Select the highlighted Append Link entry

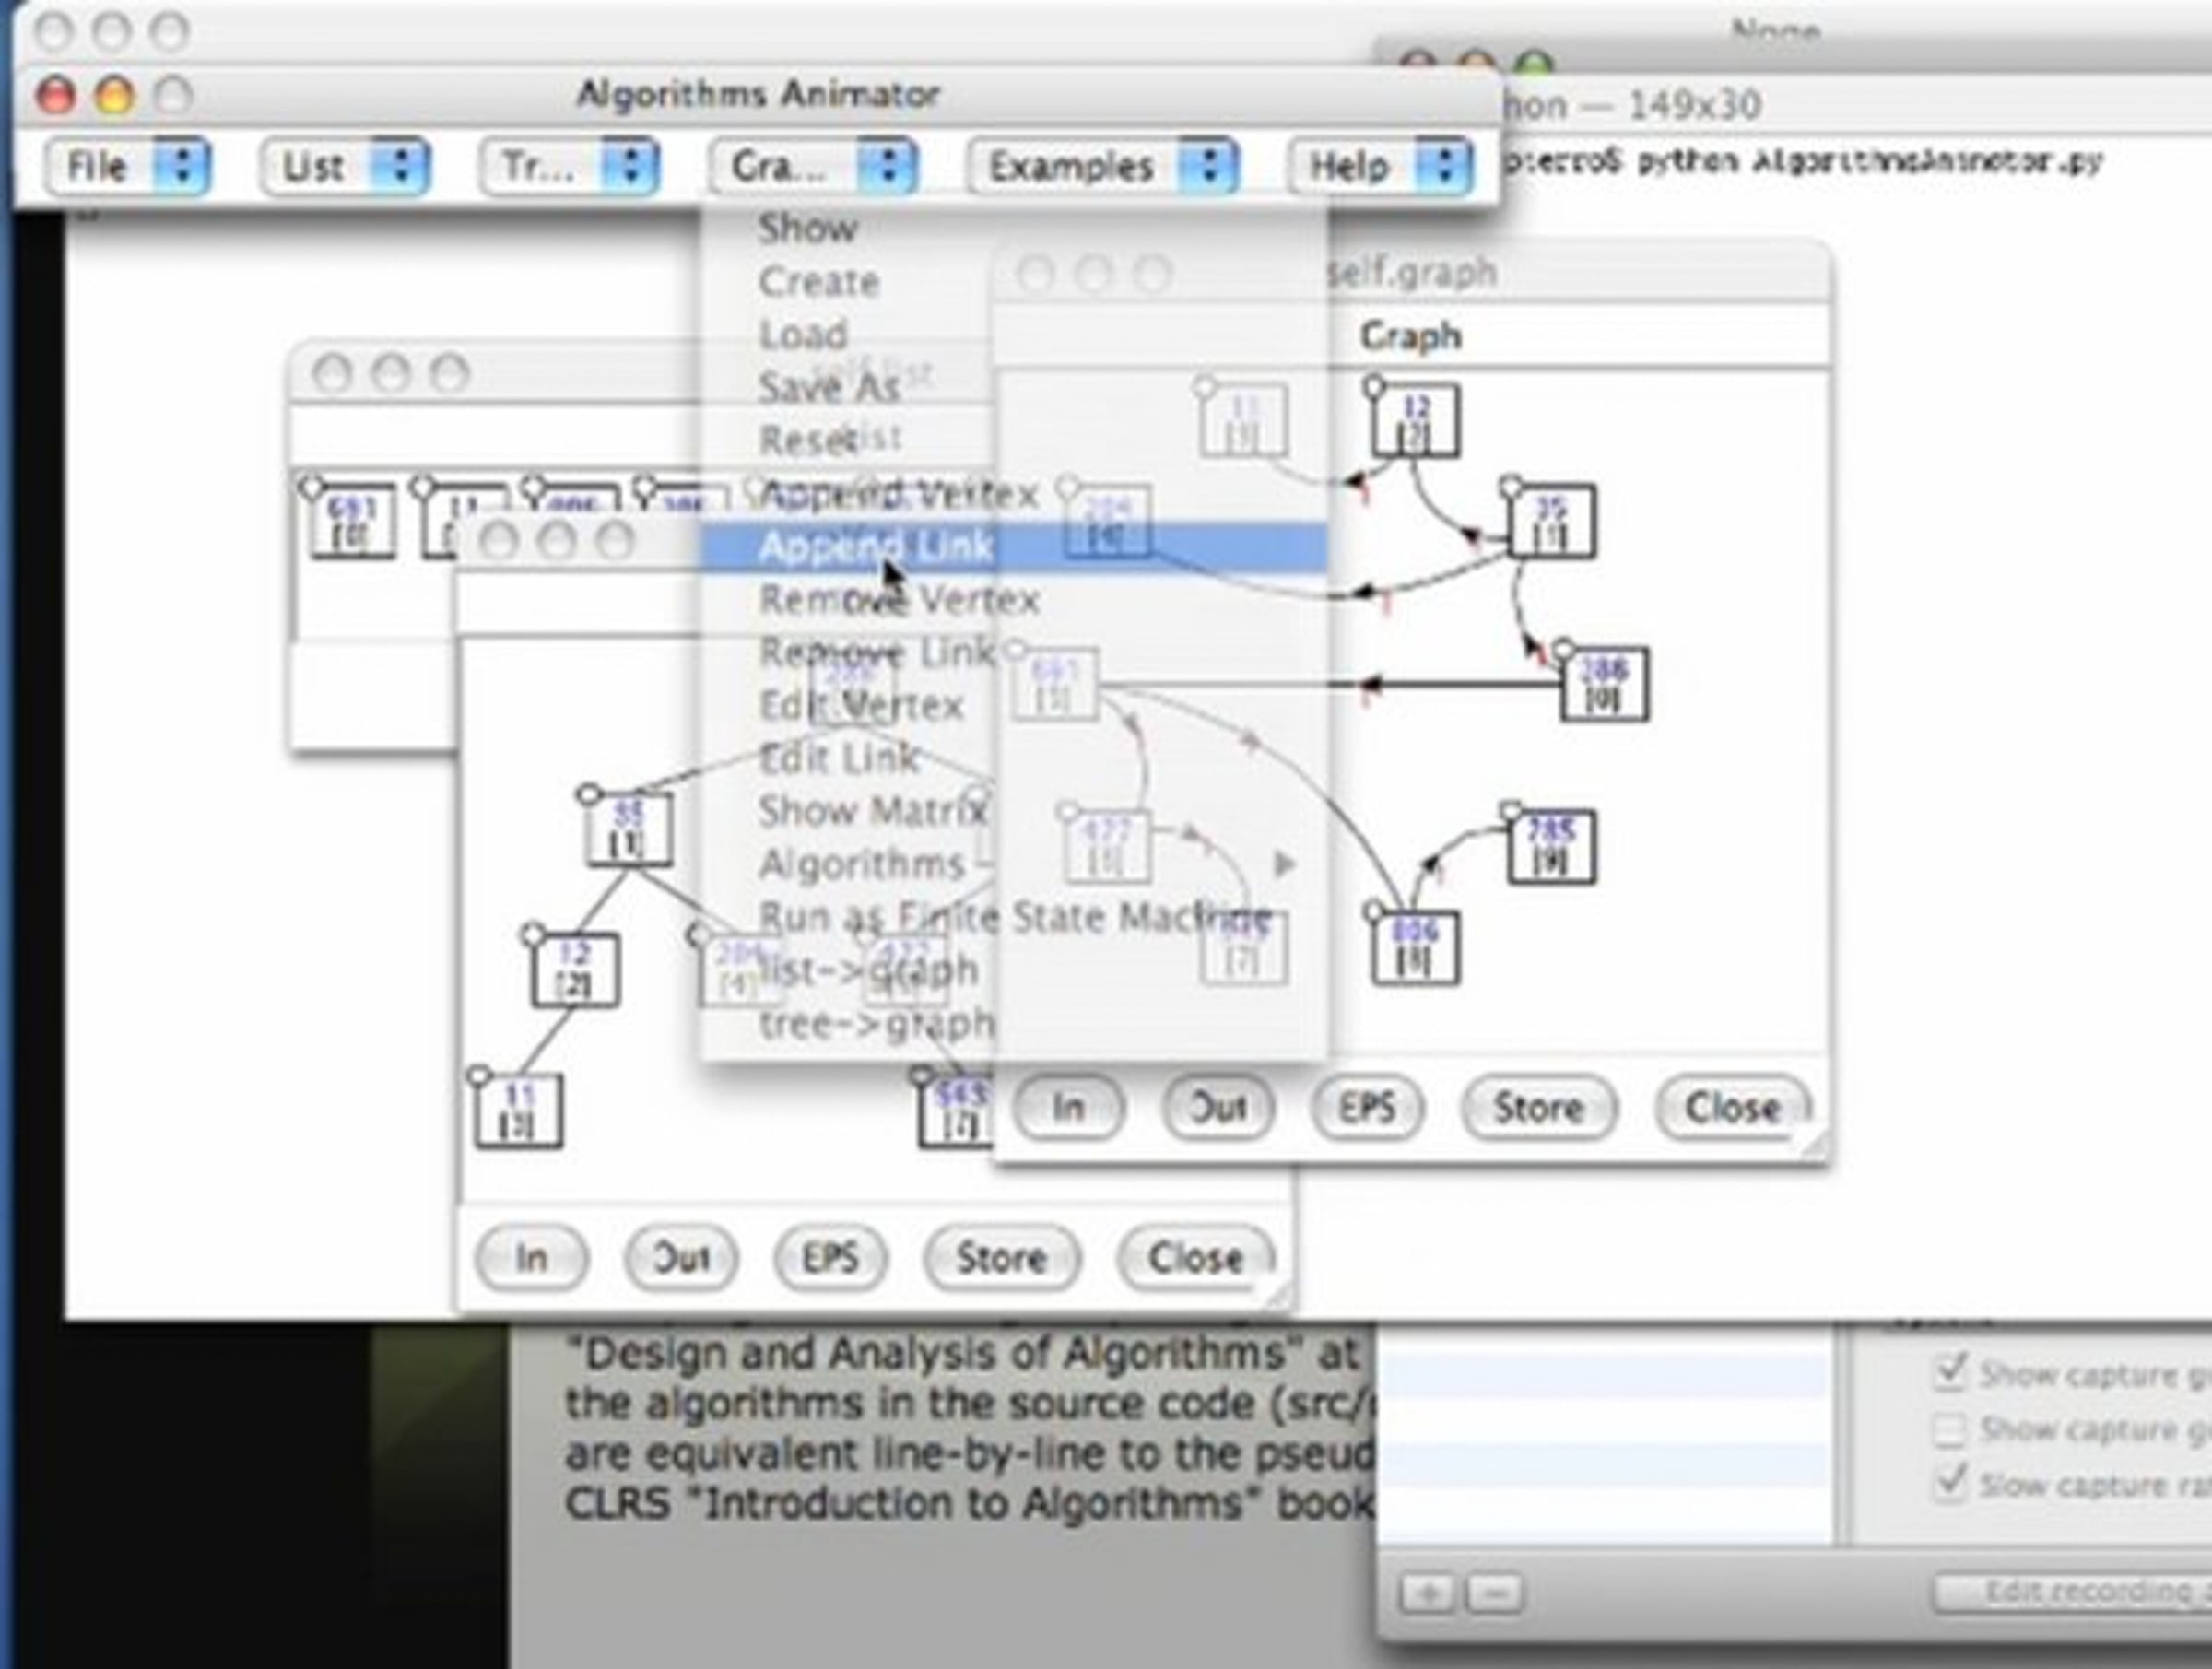tap(1014, 546)
